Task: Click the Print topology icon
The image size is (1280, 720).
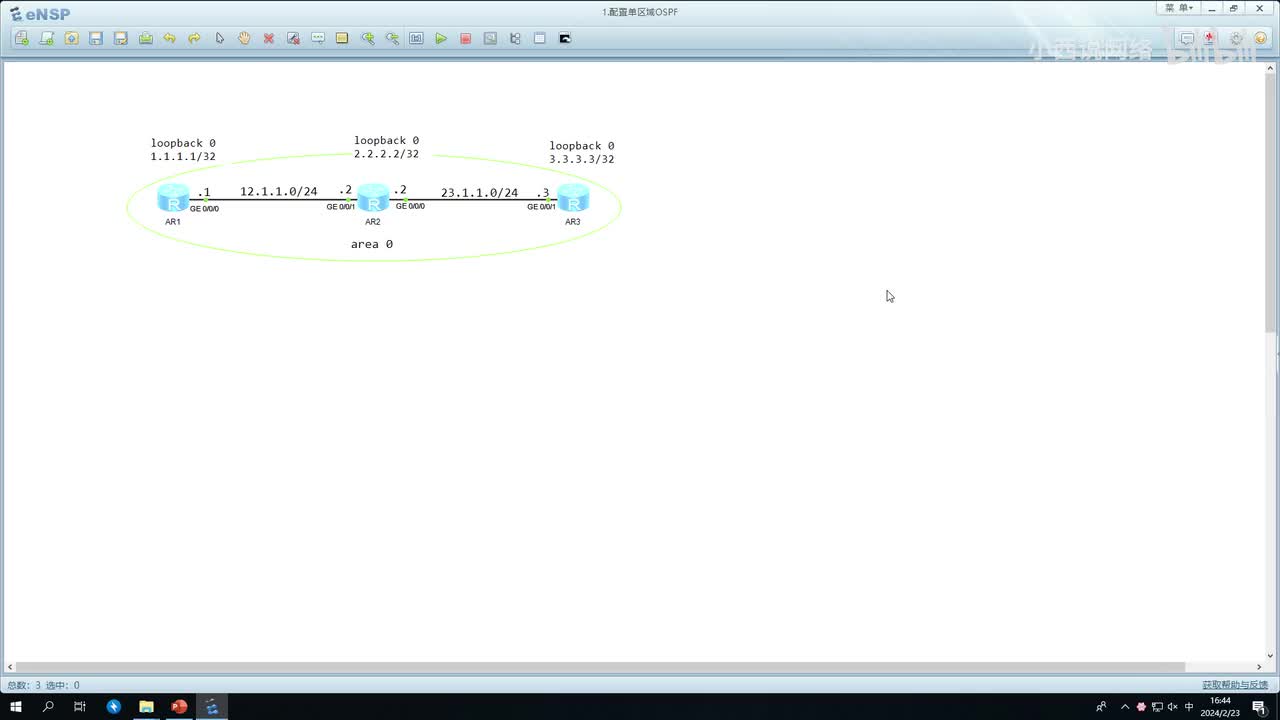Action: click(145, 38)
